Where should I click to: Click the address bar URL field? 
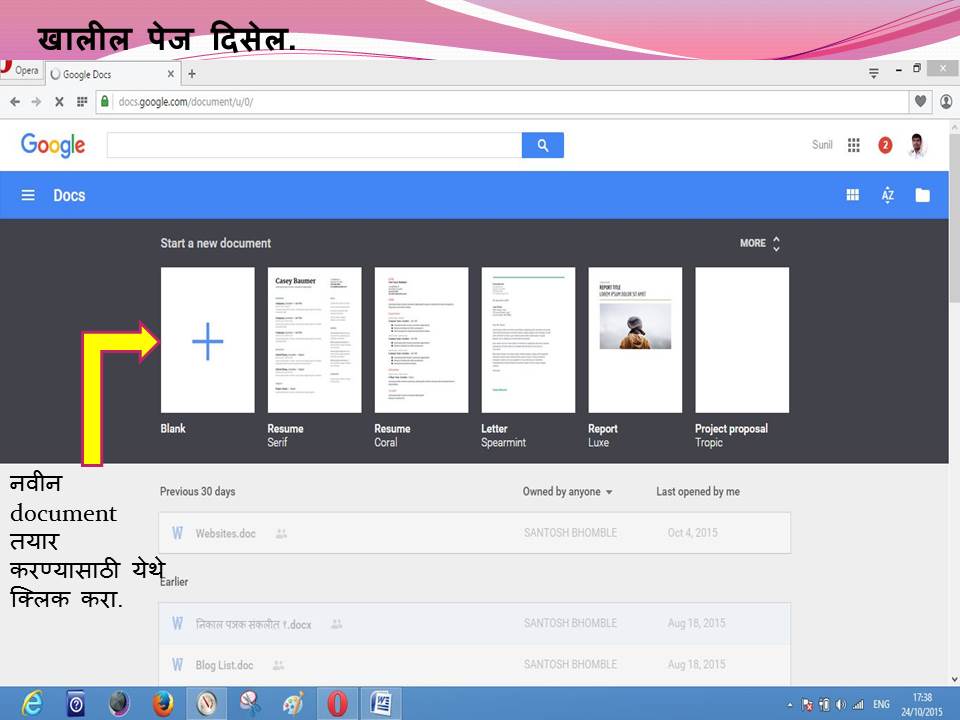coord(502,102)
